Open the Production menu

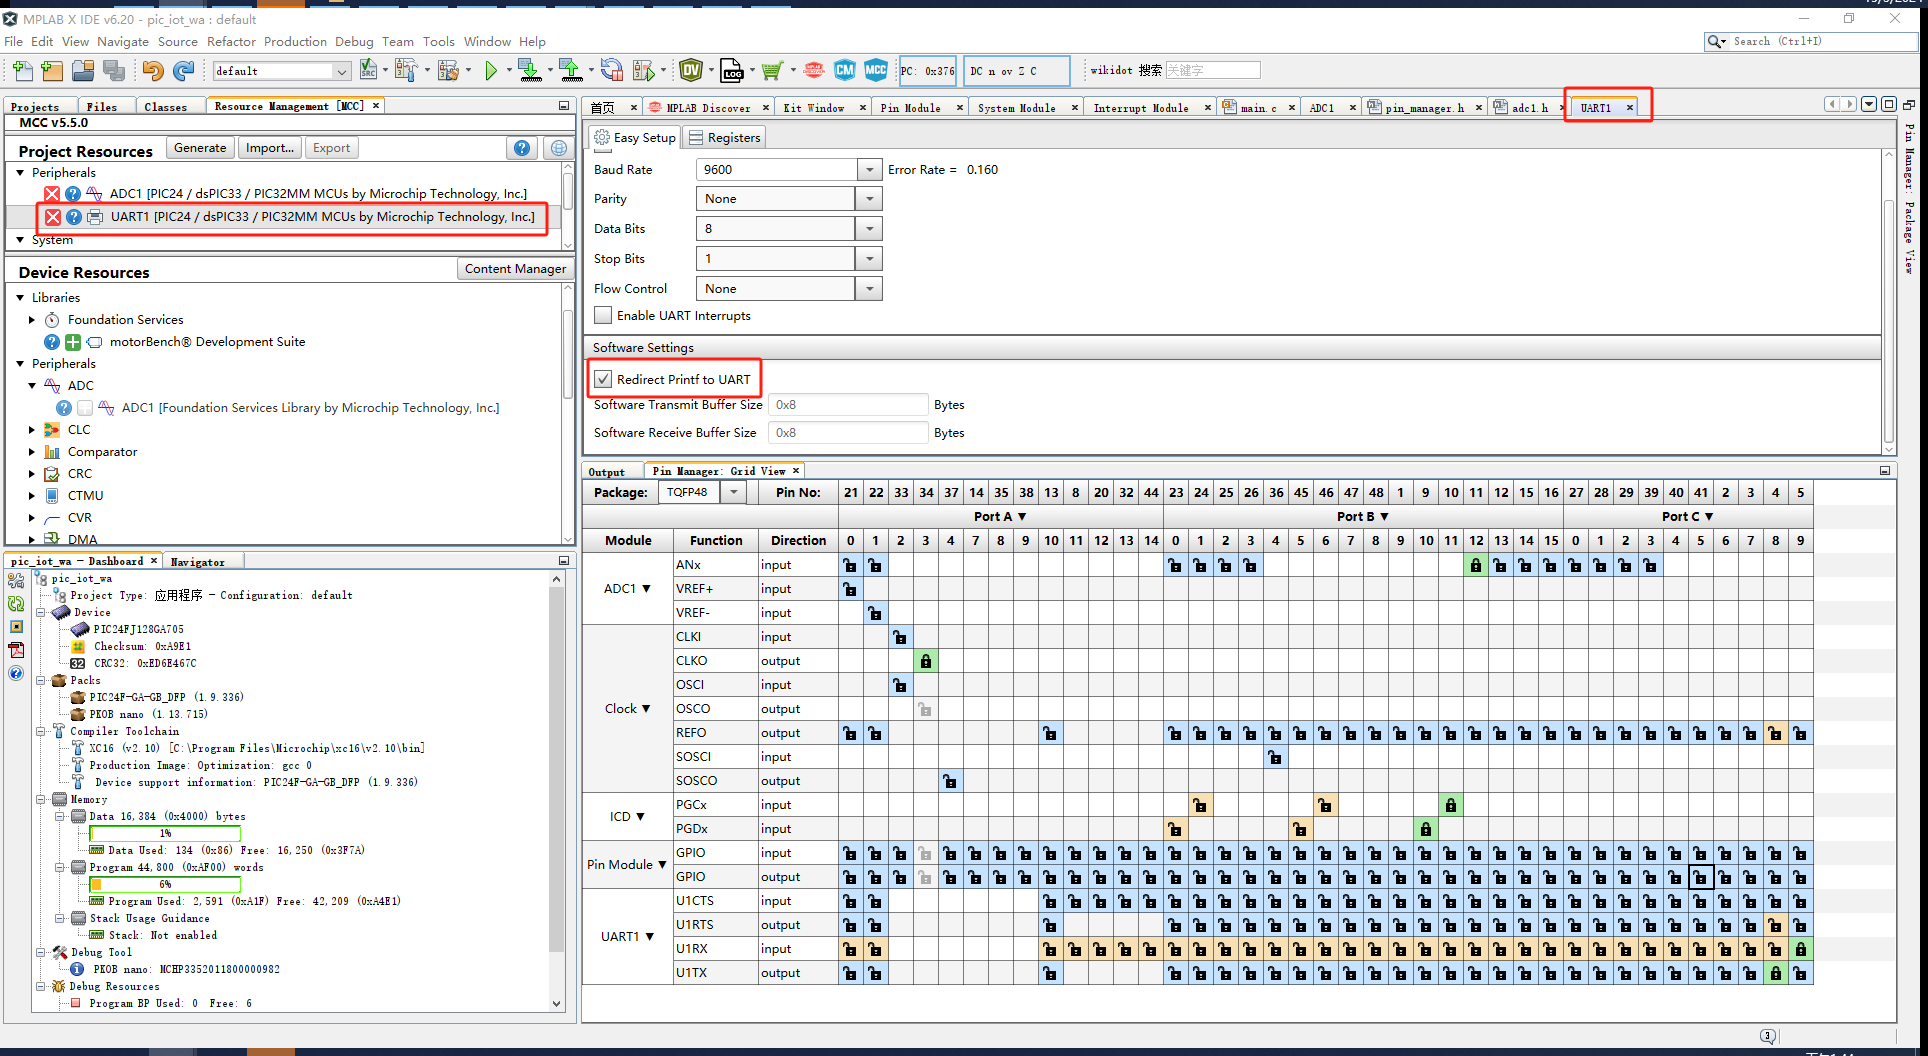point(295,41)
